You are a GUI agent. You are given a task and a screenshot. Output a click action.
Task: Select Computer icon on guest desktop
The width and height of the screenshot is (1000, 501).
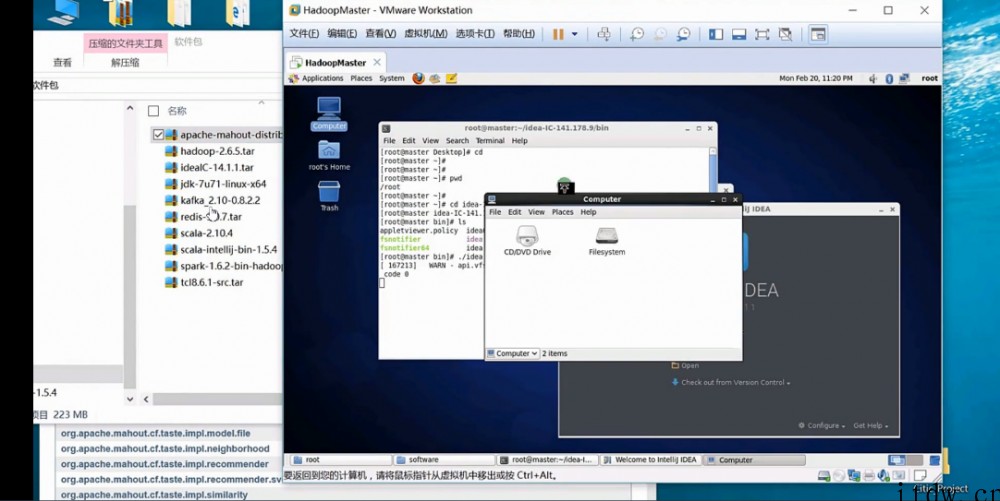point(329,113)
